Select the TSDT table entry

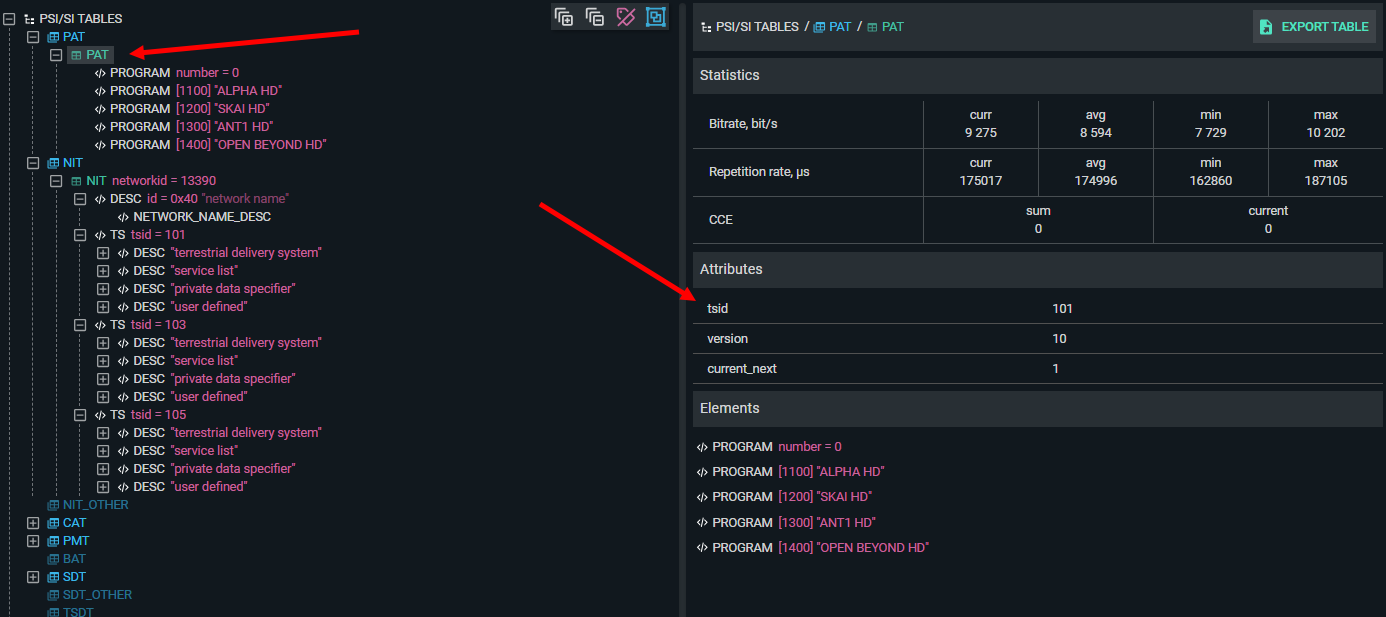pos(77,612)
